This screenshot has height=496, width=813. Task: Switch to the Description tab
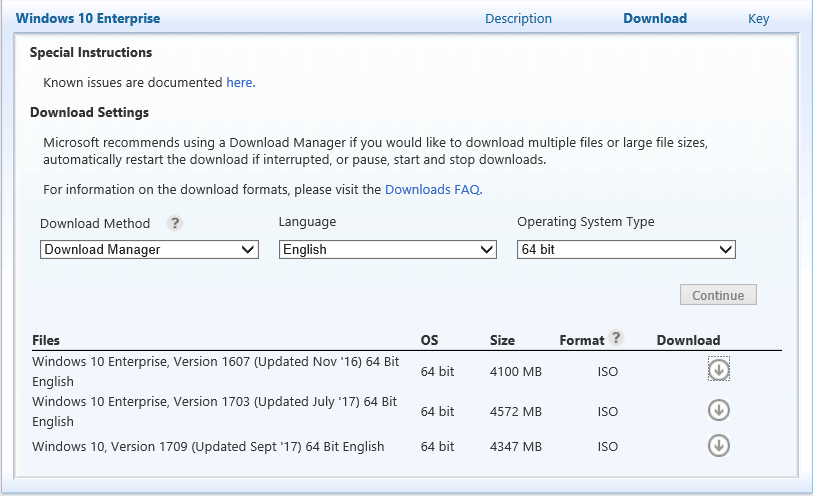click(x=518, y=19)
